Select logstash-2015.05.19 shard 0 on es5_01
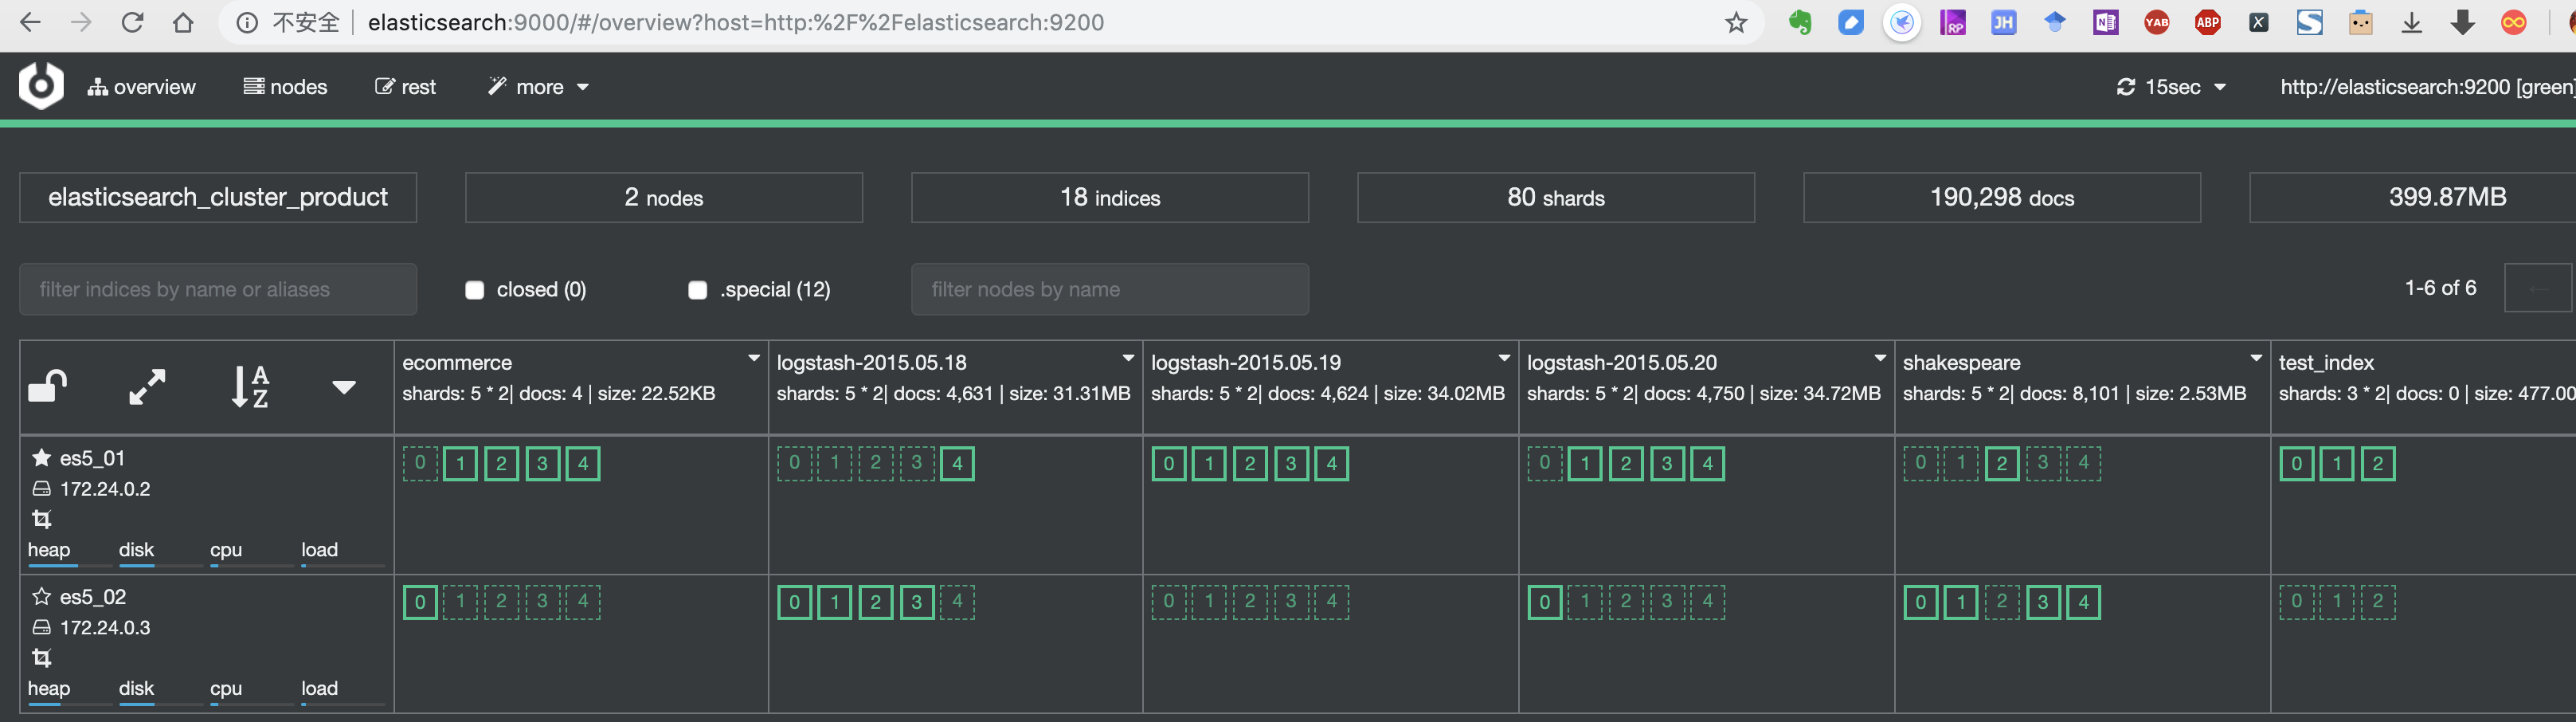 pyautogui.click(x=1168, y=463)
